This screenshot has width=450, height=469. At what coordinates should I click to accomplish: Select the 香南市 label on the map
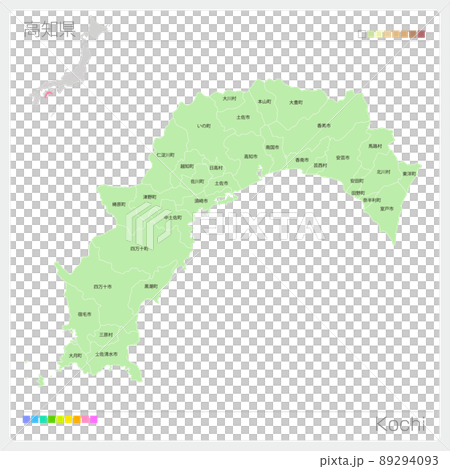302,160
